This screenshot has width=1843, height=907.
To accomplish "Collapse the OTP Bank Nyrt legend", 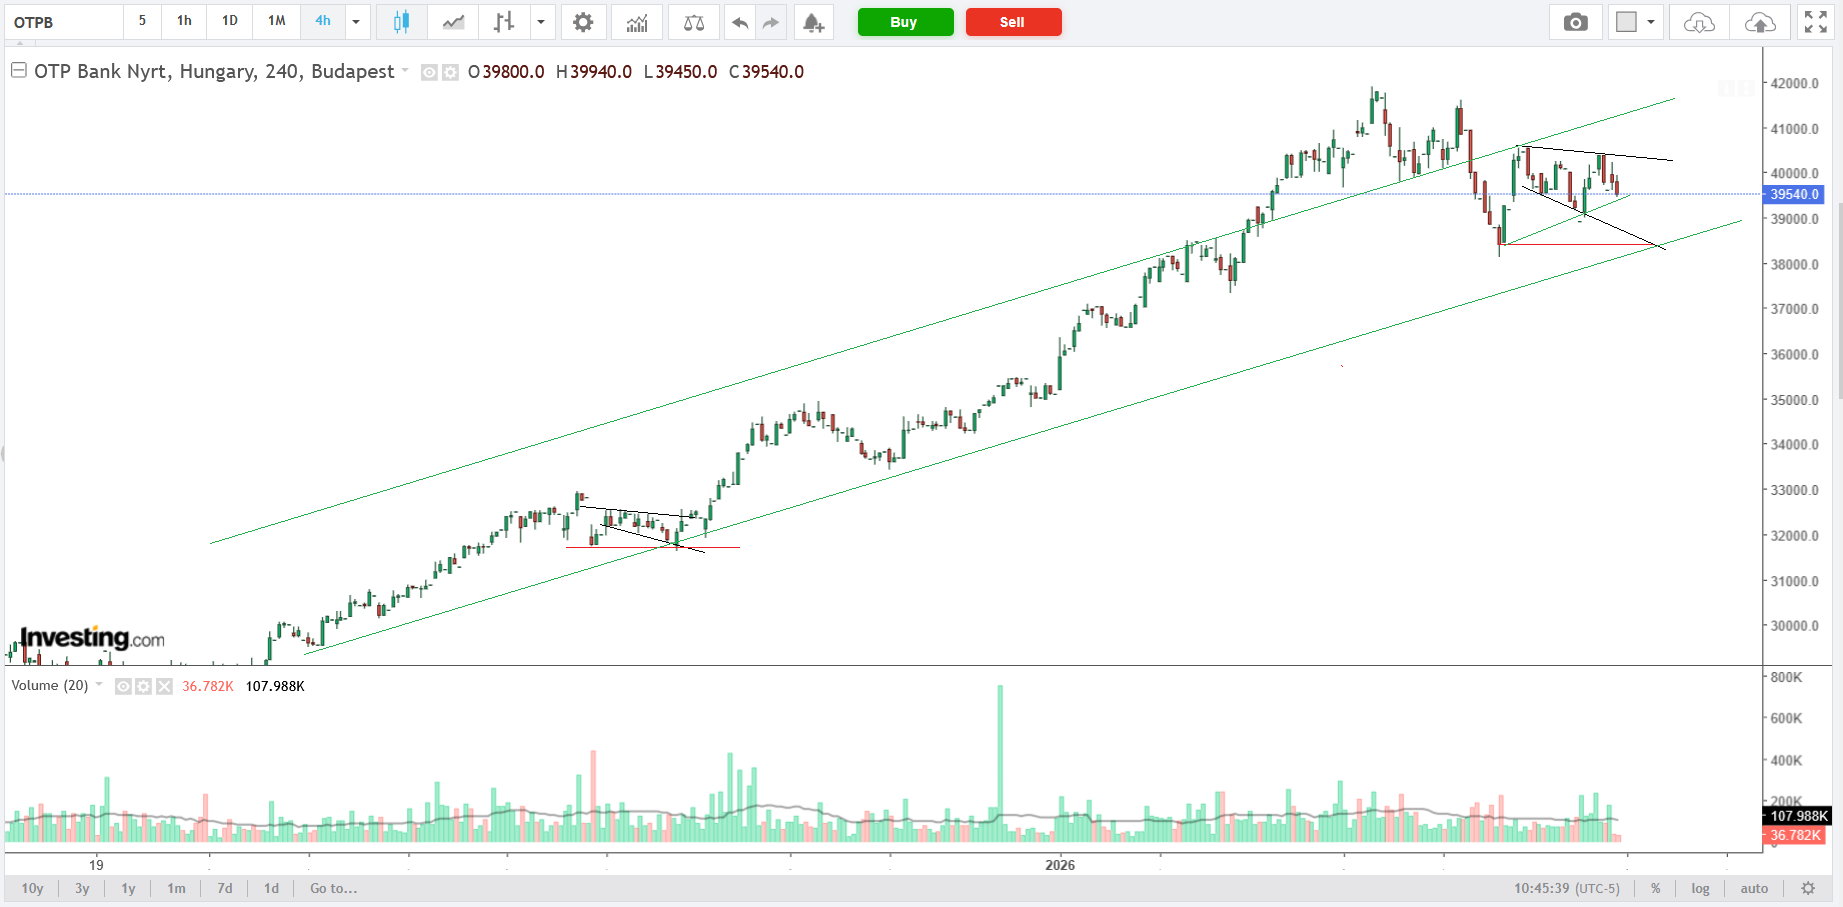I will point(18,71).
